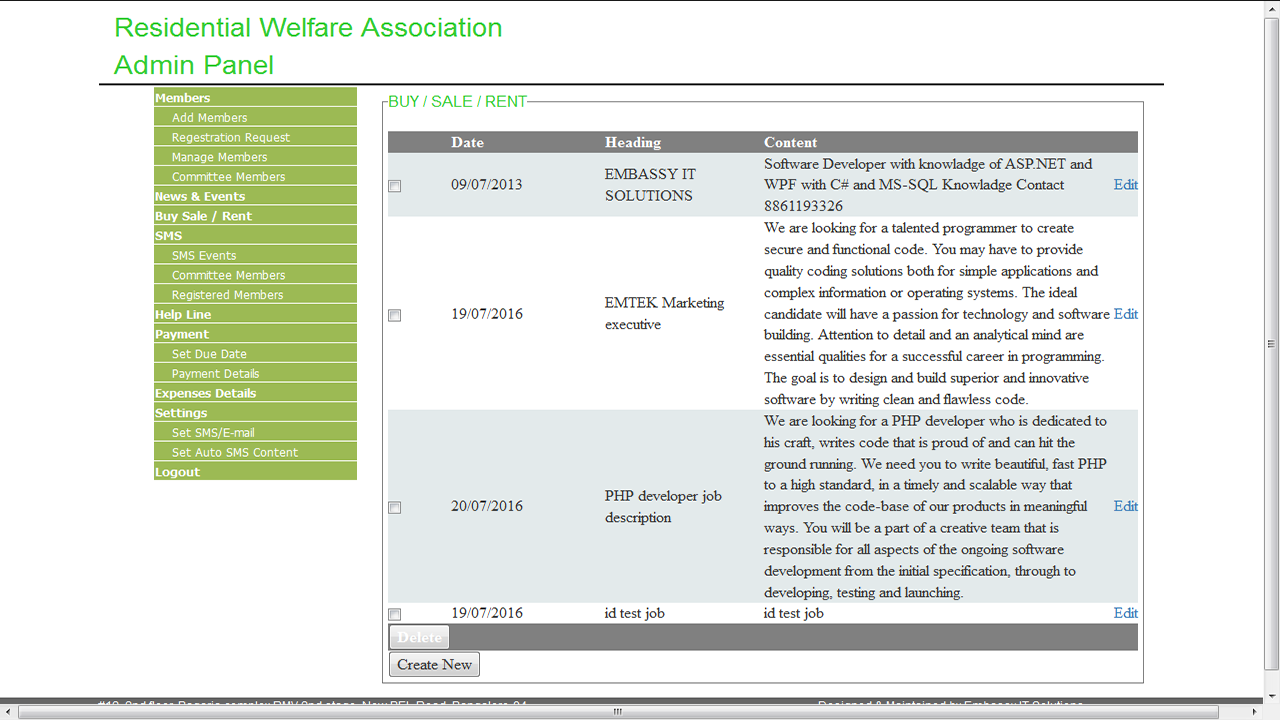Open the SMS menu section
1280x720 pixels.
[x=255, y=235]
